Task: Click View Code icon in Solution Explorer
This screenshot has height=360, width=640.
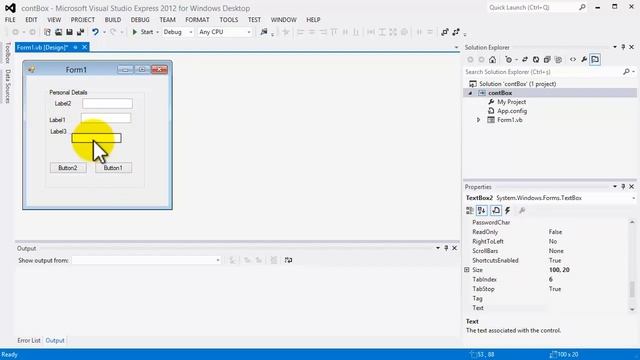Action: 573,60
